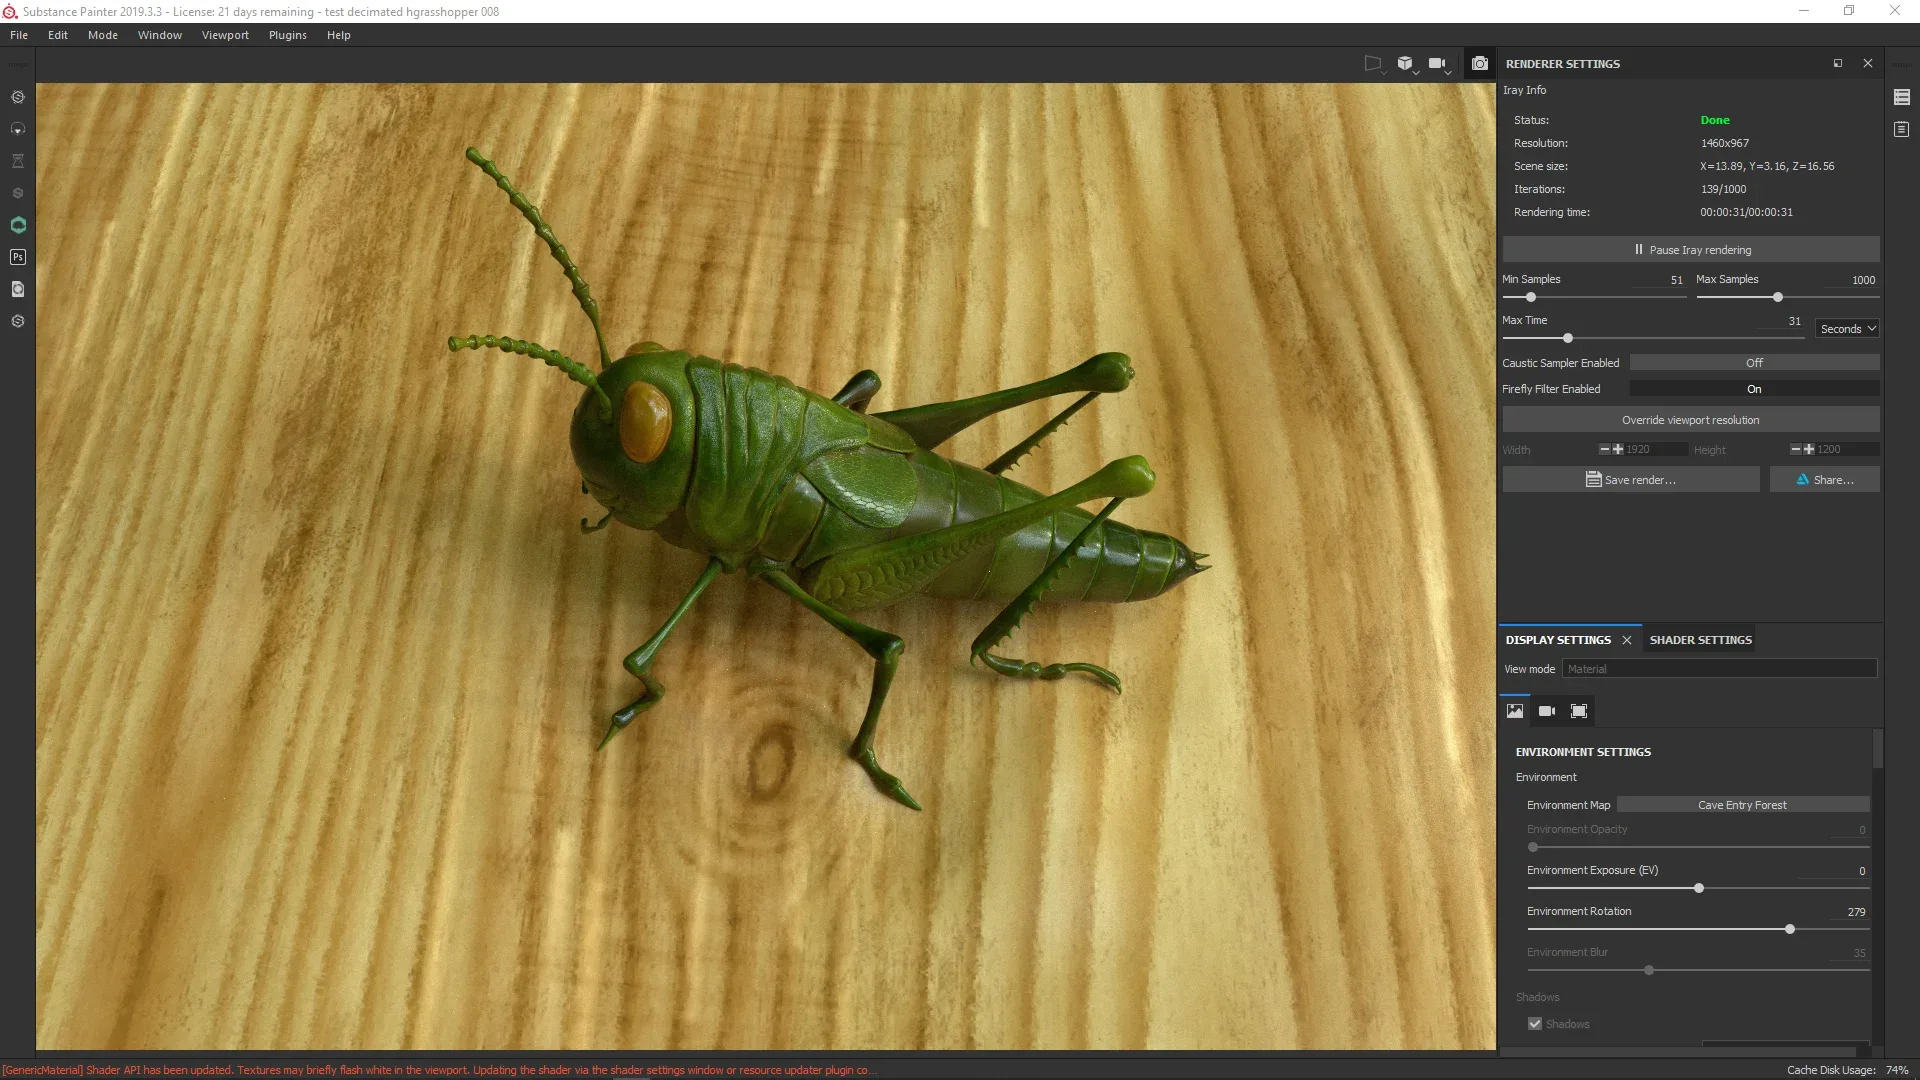The width and height of the screenshot is (1920, 1080).
Task: Open the Max Time units dropdown showing Seconds
Action: tap(1845, 328)
